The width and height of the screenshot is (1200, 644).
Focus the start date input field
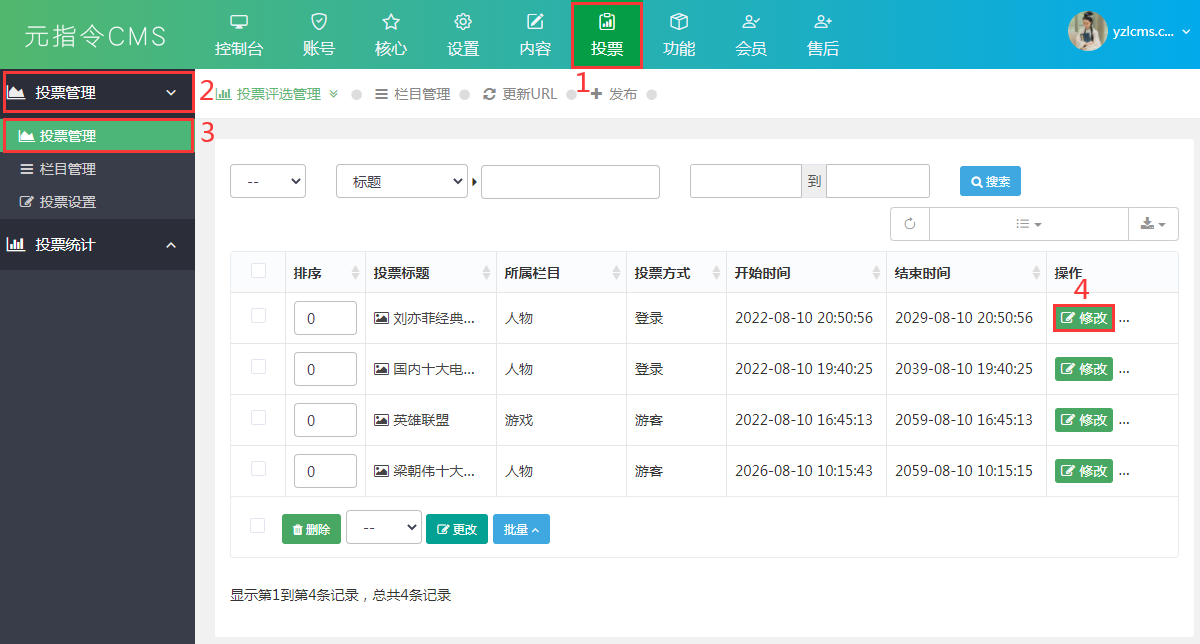point(746,181)
